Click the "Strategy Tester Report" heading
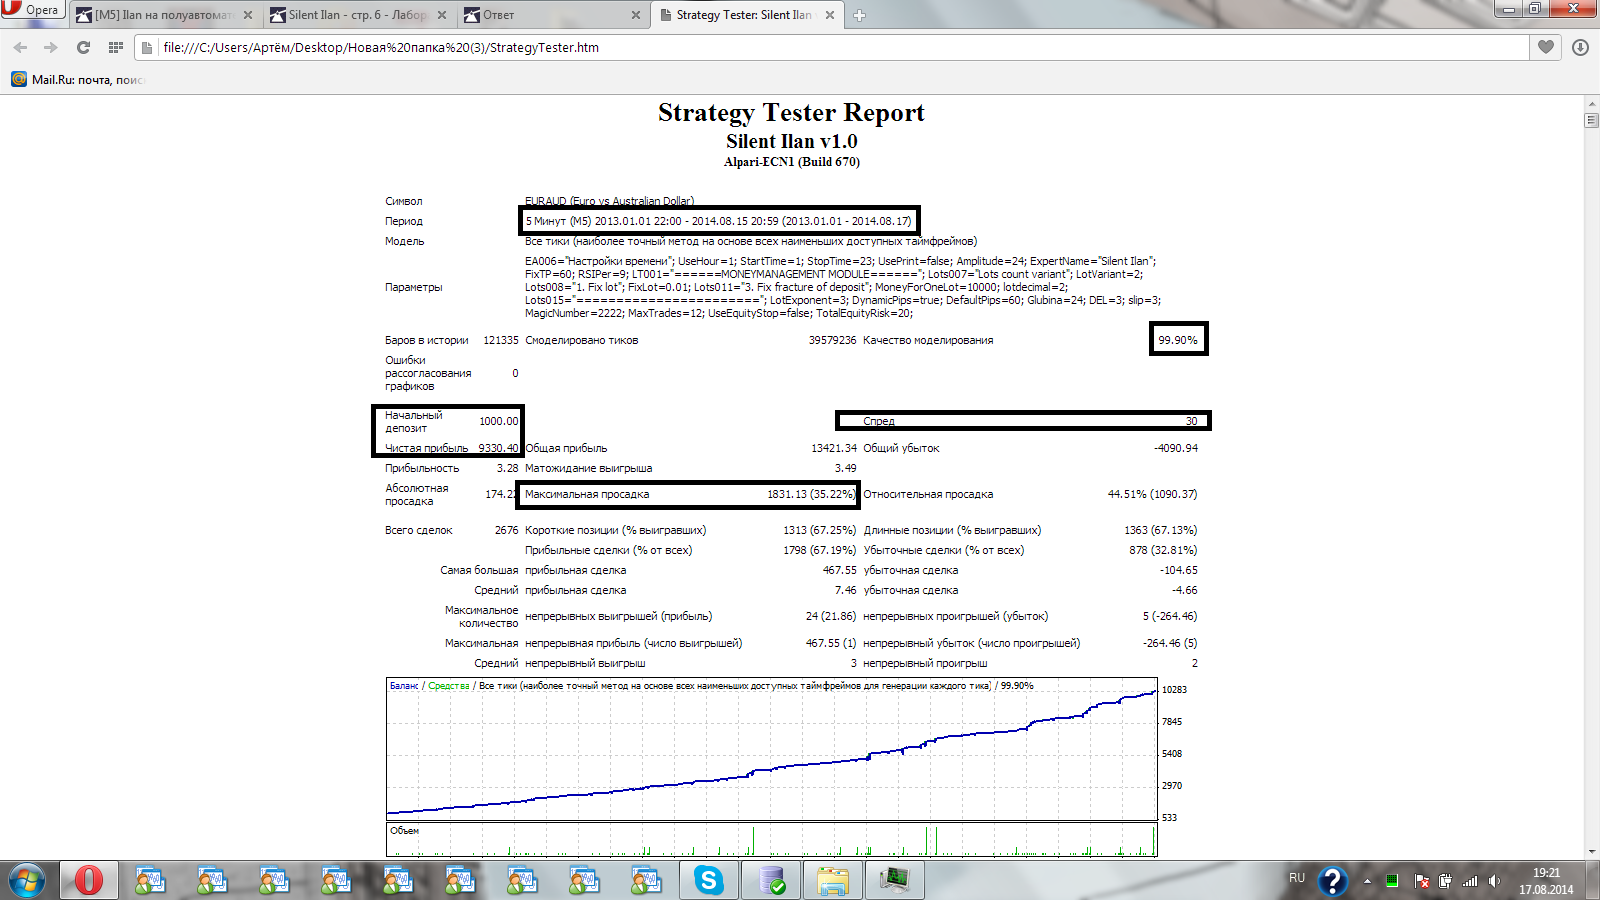1600x900 pixels. 791,112
